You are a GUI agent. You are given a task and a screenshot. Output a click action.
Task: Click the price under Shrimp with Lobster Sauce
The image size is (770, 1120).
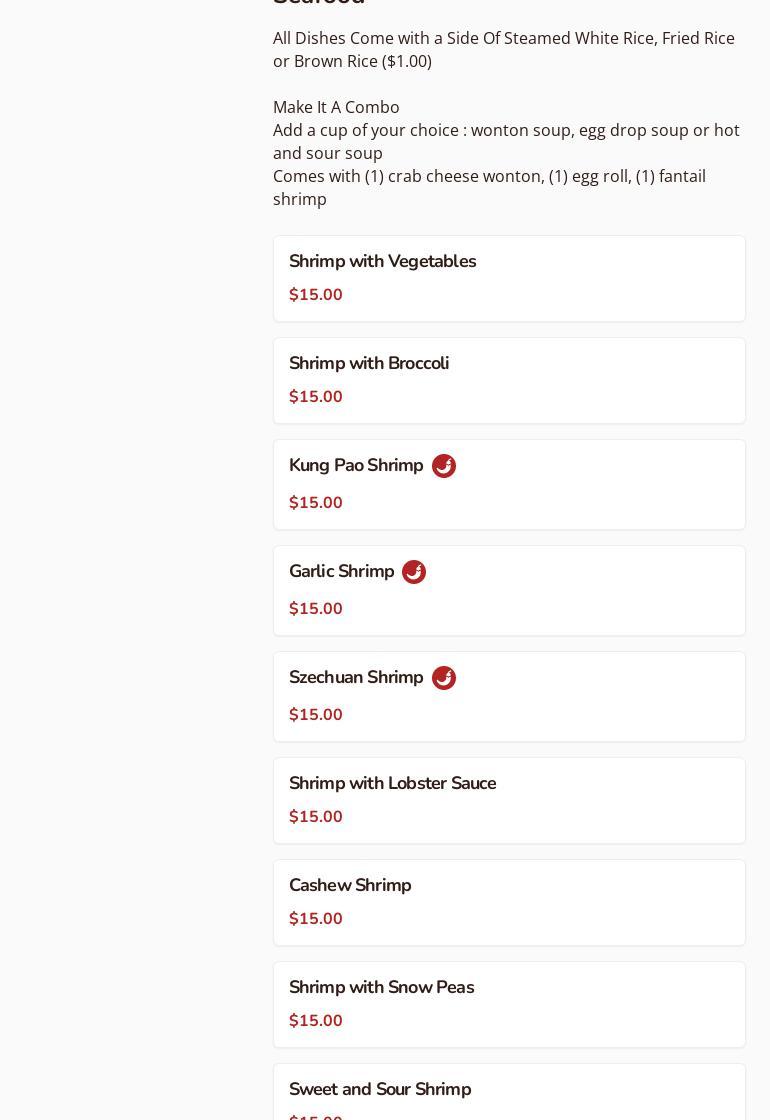pyautogui.click(x=316, y=817)
